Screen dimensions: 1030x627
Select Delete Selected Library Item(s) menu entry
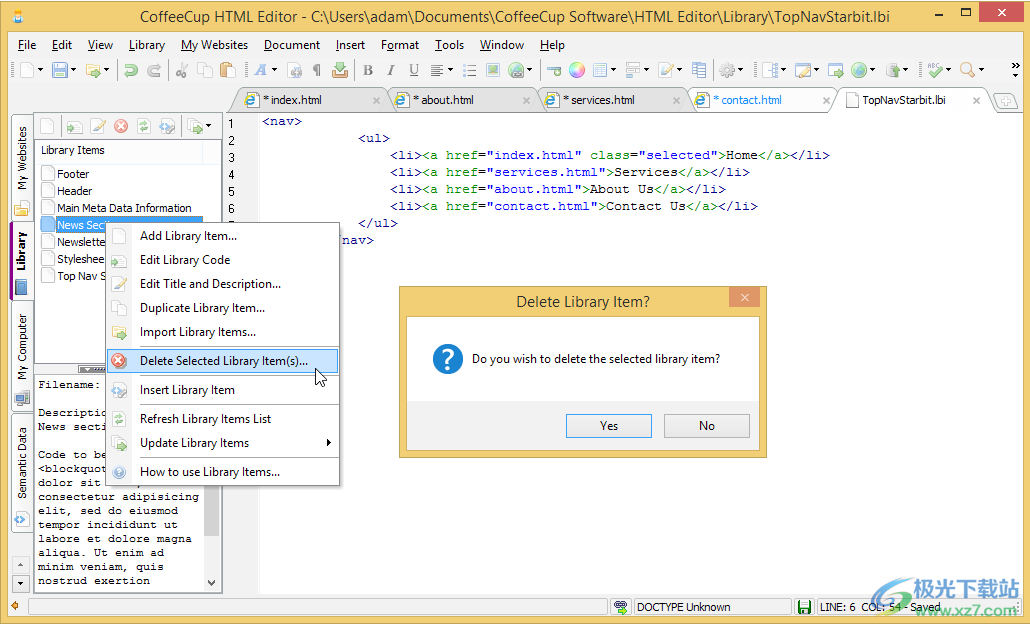pyautogui.click(x=223, y=361)
